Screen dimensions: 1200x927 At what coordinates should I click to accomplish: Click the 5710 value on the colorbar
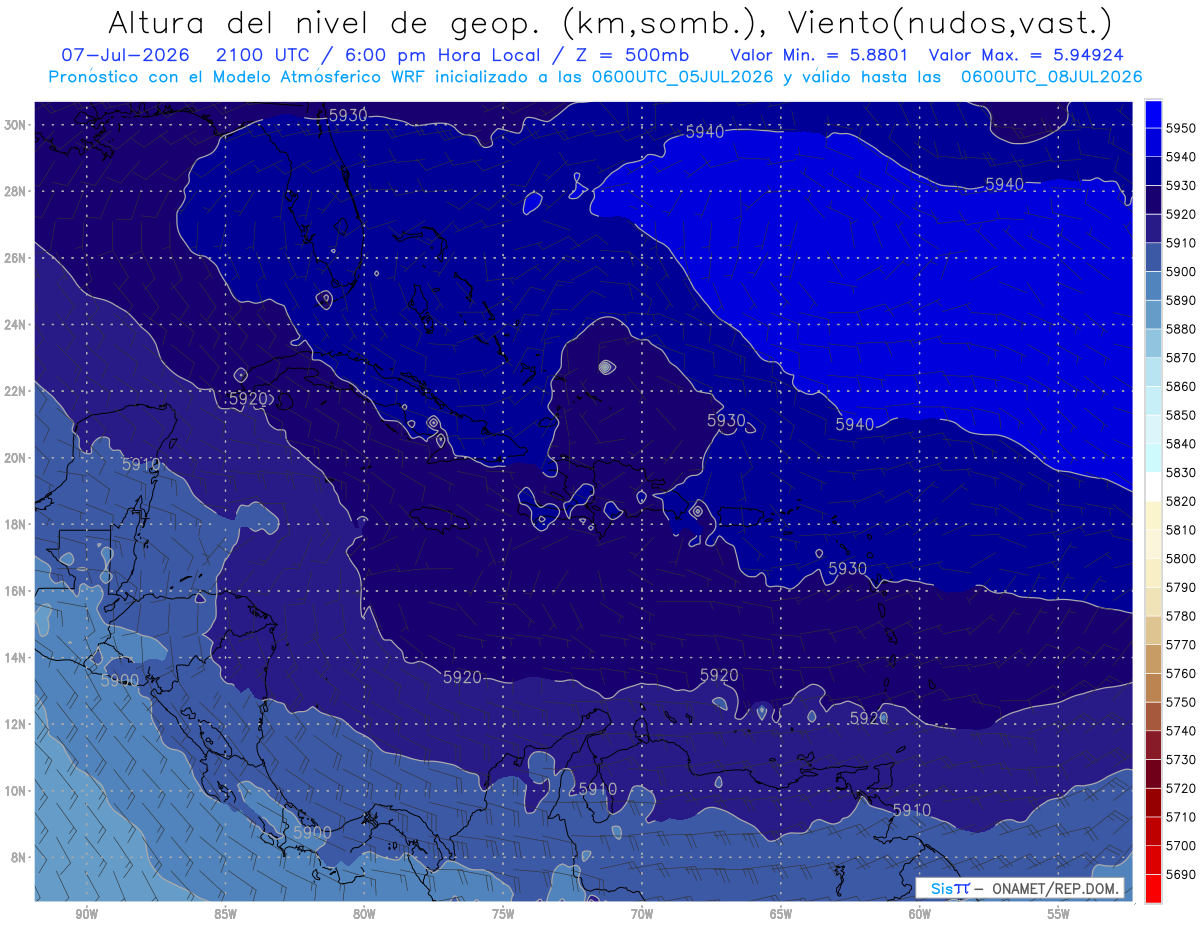(x=1181, y=816)
